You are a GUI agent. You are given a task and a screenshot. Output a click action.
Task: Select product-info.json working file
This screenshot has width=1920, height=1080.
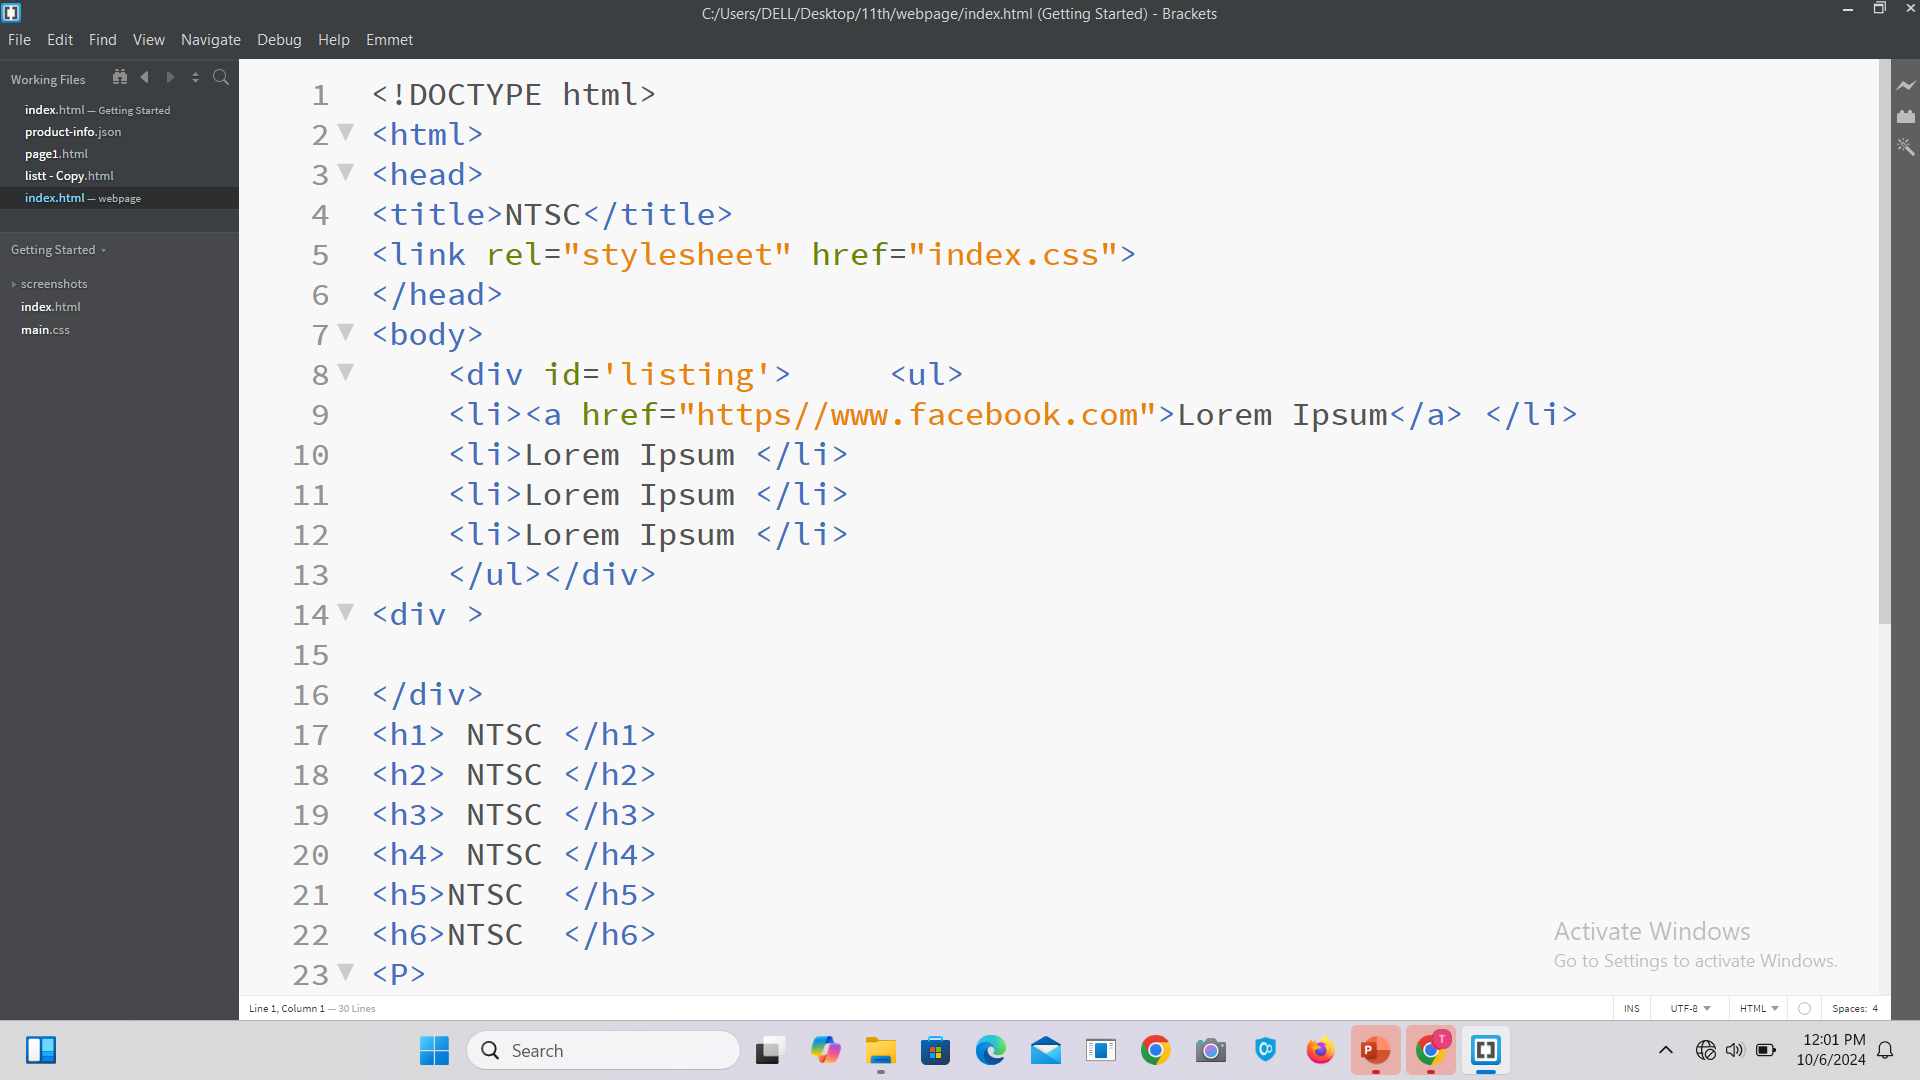(x=119, y=132)
